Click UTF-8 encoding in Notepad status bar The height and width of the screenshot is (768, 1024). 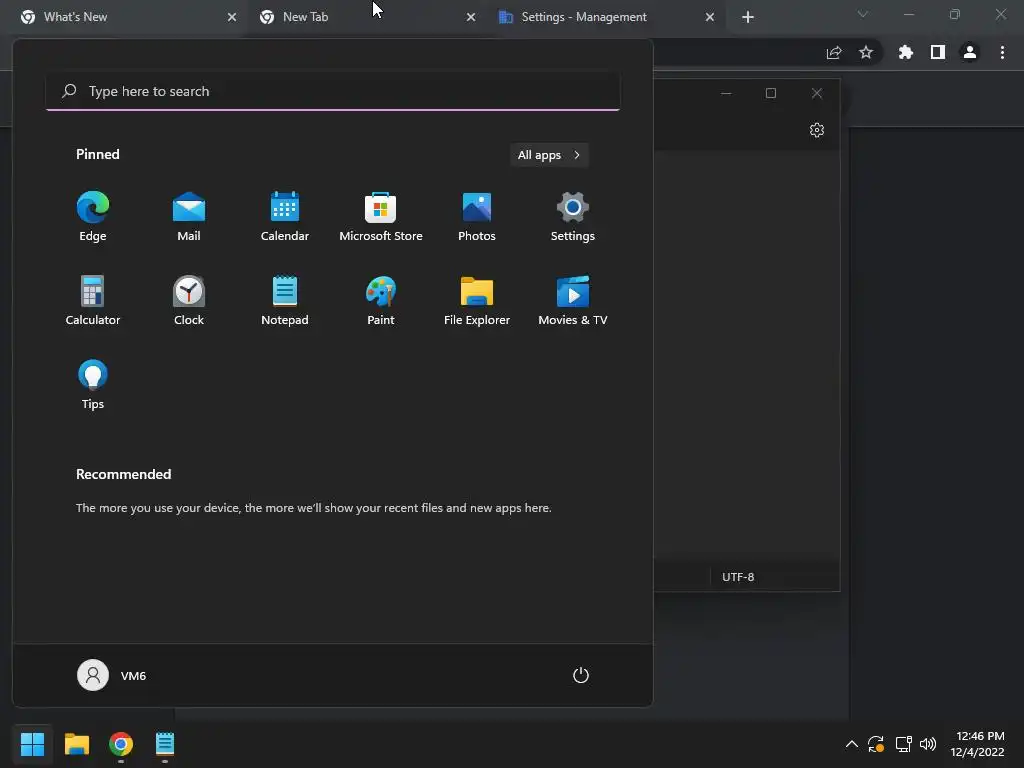click(x=738, y=577)
